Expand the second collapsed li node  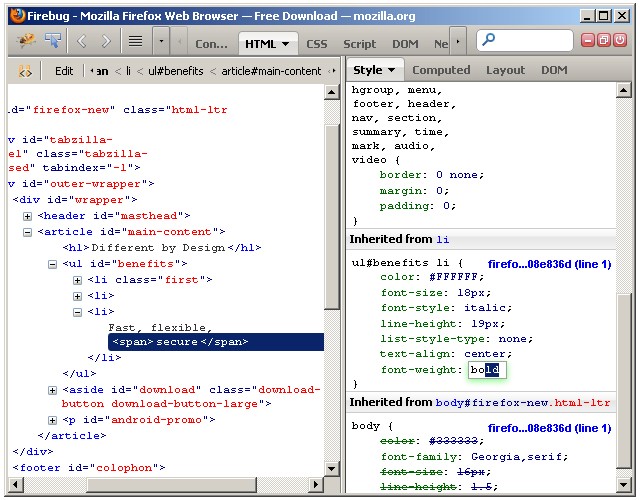[77, 296]
